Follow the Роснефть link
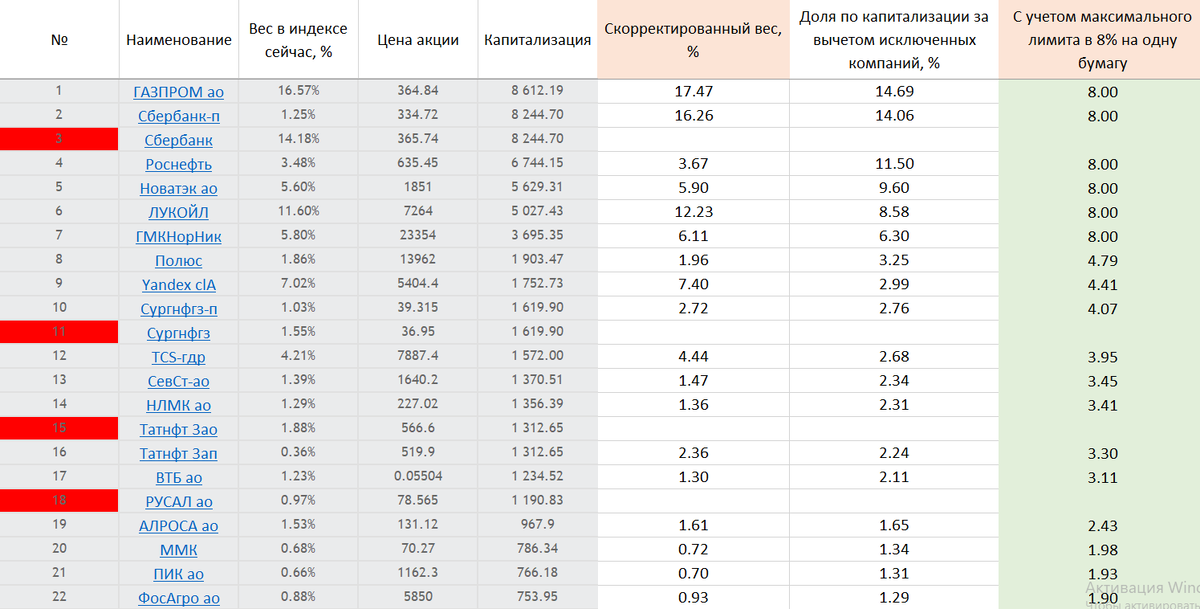Viewport: 1200px width, 609px height. pyautogui.click(x=179, y=164)
